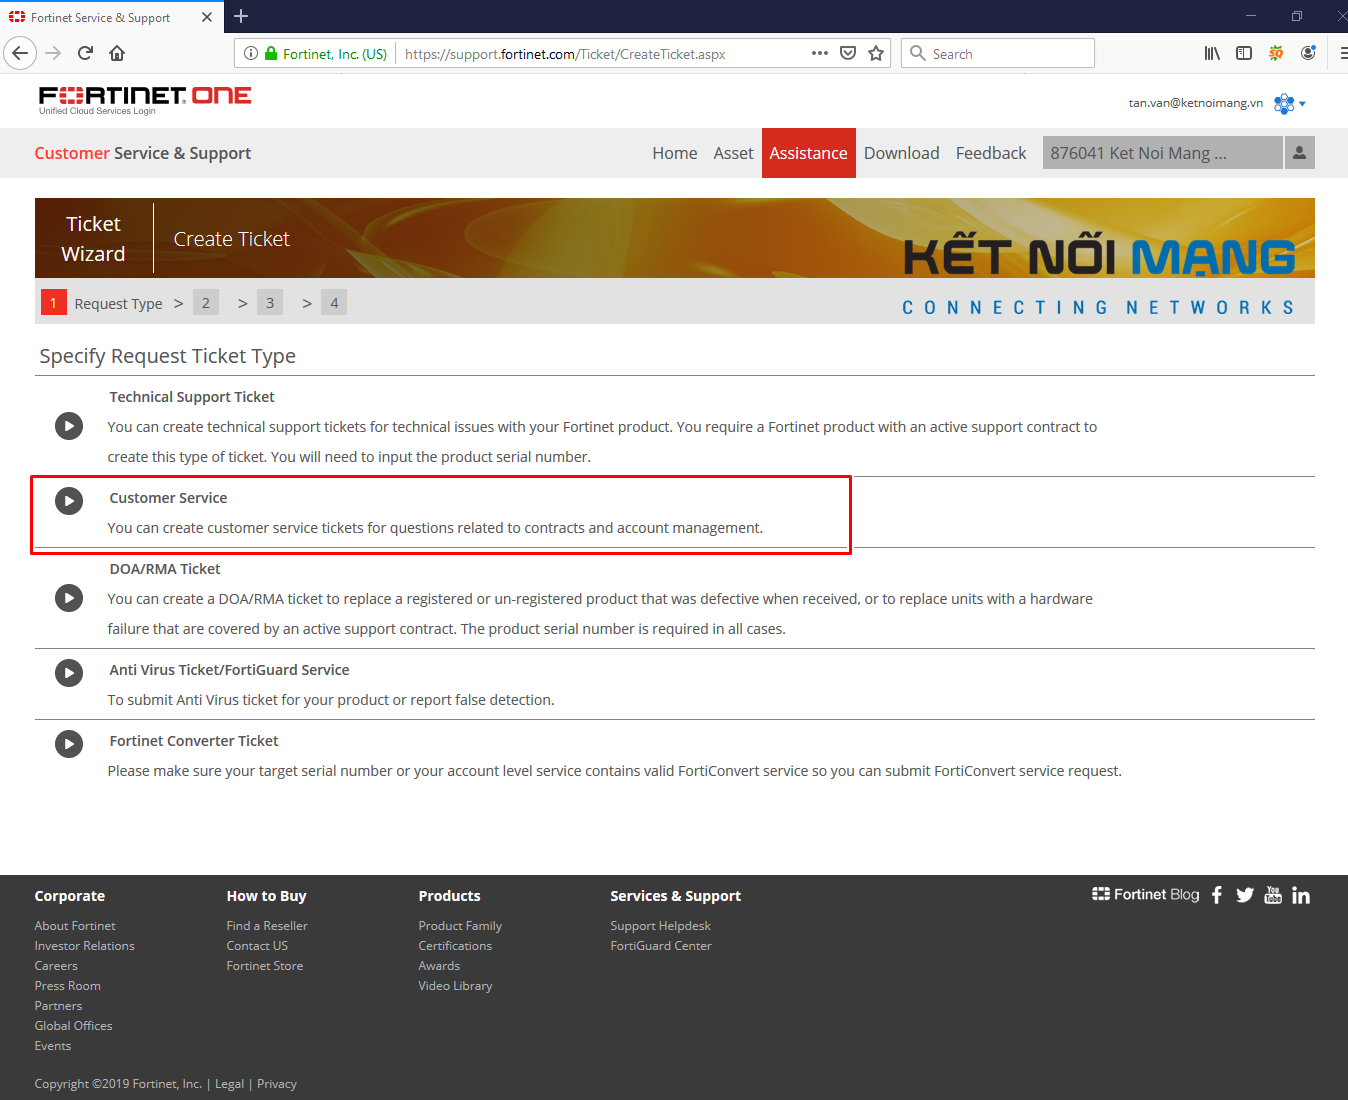Click the user profile icon beside account name
This screenshot has height=1100, width=1348.
tap(1299, 153)
